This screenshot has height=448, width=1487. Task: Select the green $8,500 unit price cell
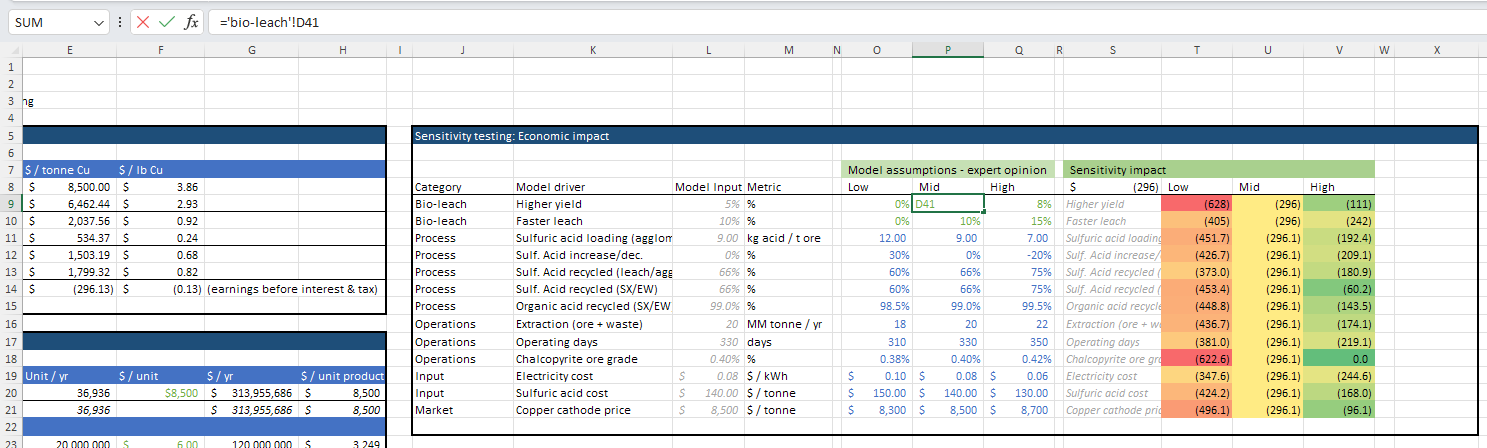coord(160,393)
